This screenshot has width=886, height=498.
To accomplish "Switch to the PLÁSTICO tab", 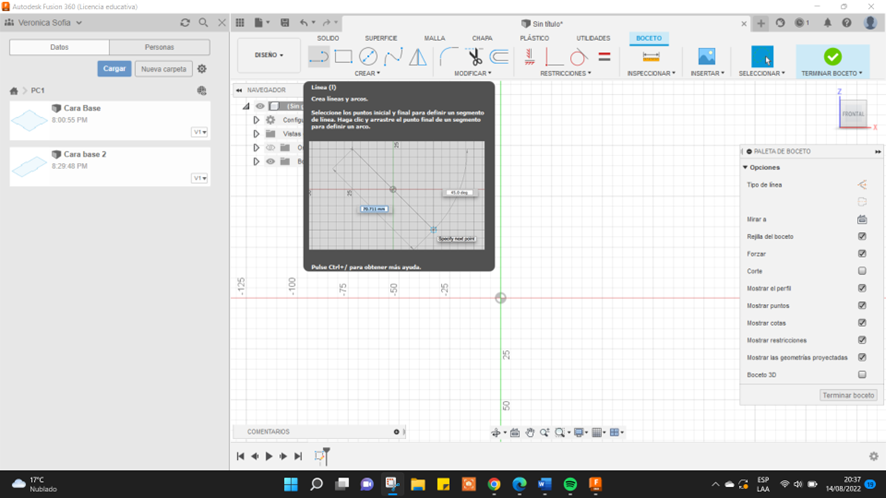I will pos(535,38).
